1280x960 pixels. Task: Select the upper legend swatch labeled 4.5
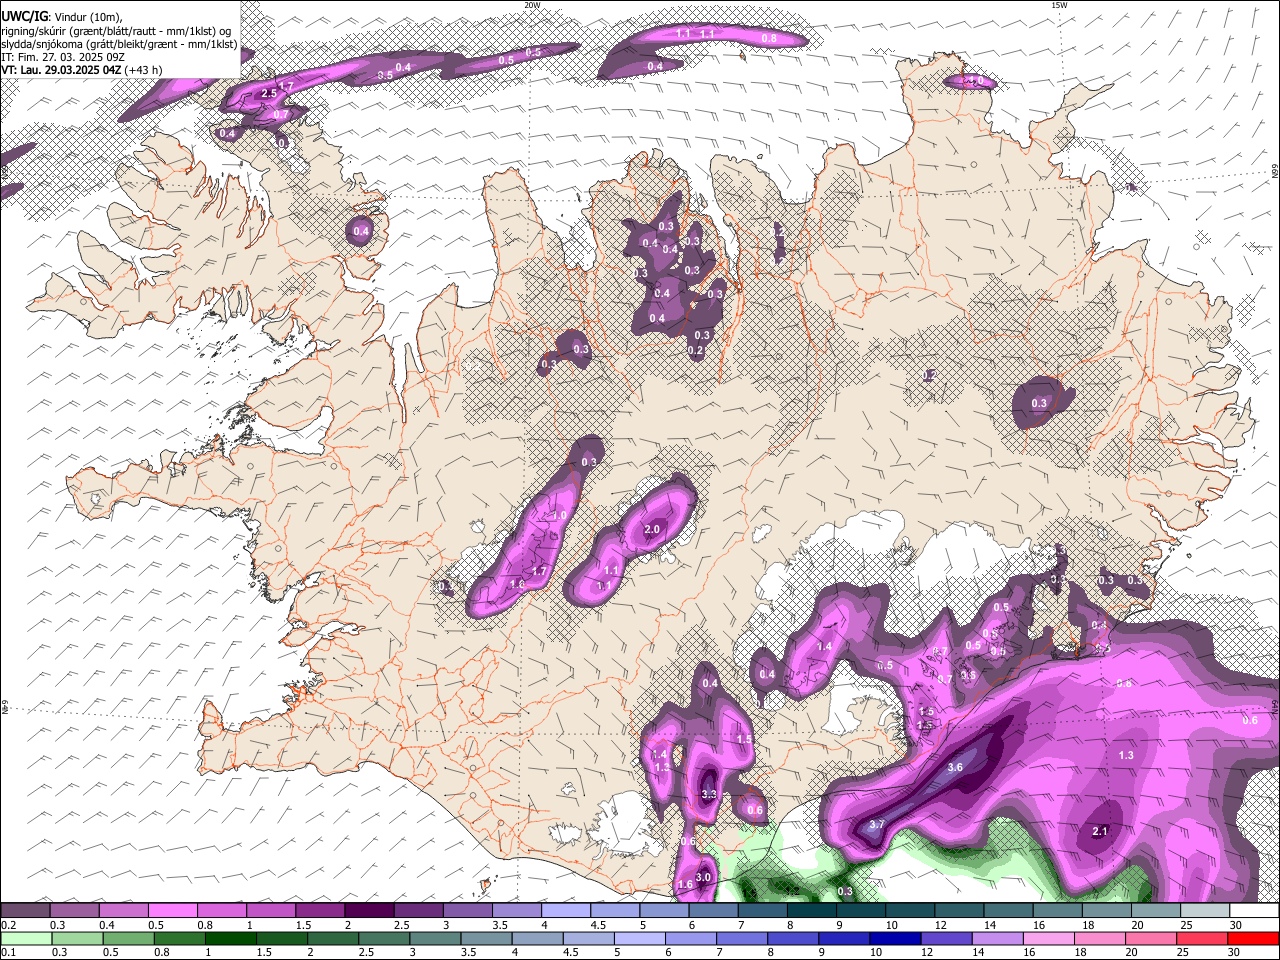[x=615, y=911]
